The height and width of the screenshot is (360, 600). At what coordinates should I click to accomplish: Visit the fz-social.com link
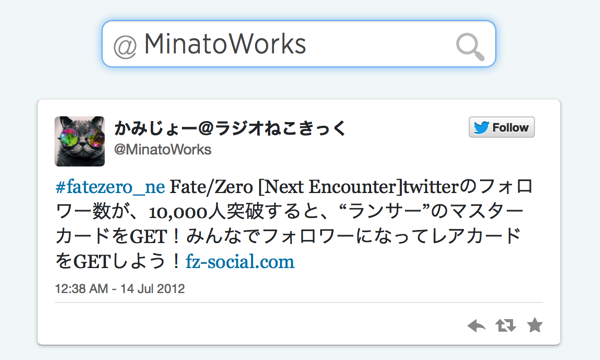pos(240,262)
